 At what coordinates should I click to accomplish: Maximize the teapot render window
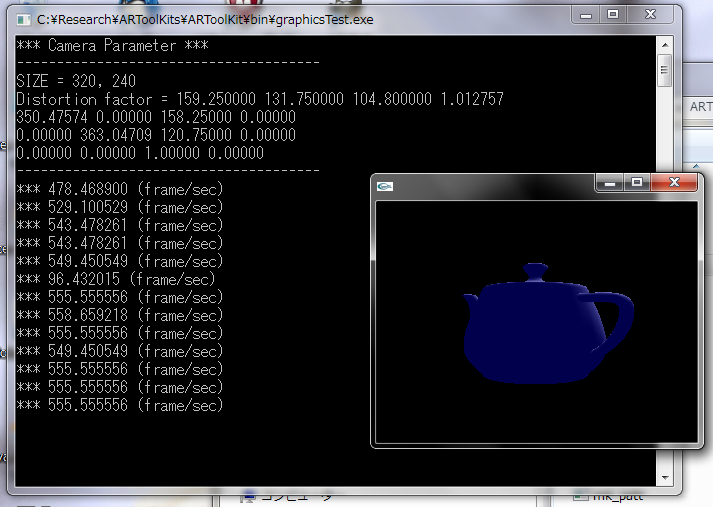coord(637,183)
